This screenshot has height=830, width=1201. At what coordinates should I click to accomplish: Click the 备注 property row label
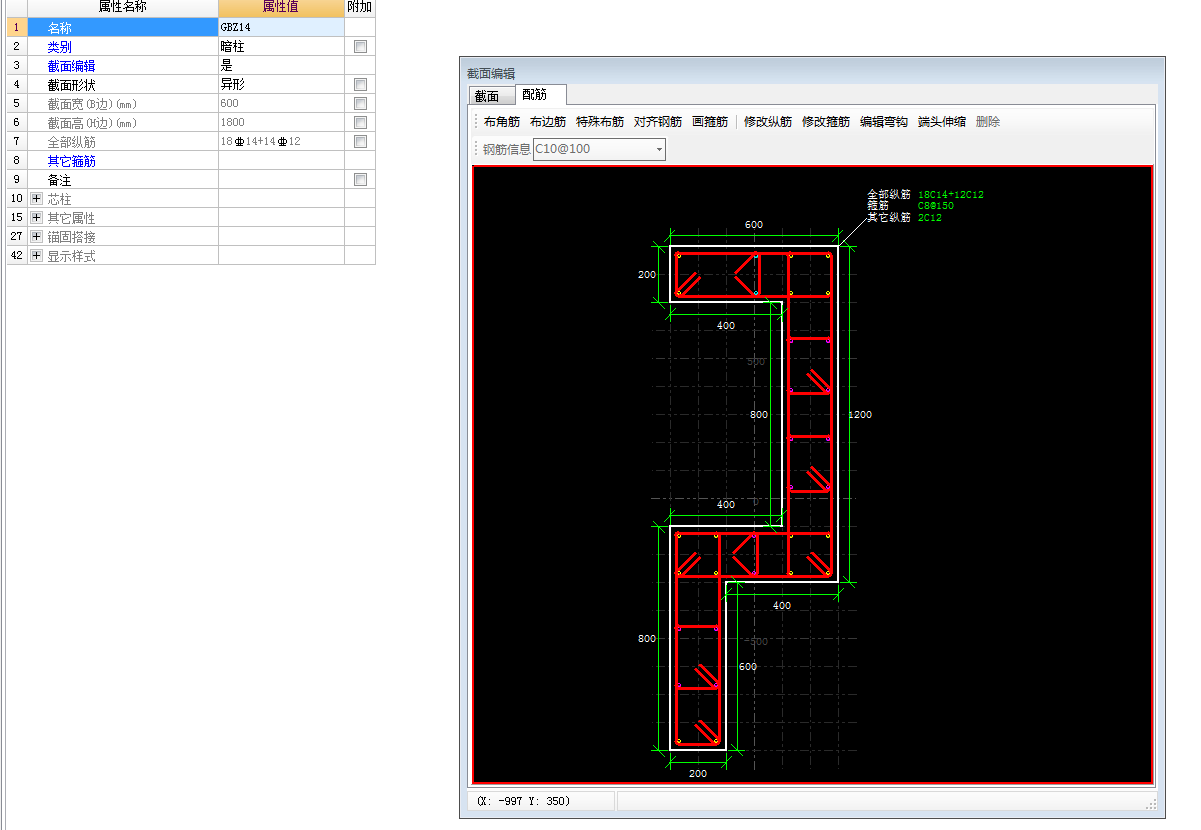pyautogui.click(x=59, y=180)
